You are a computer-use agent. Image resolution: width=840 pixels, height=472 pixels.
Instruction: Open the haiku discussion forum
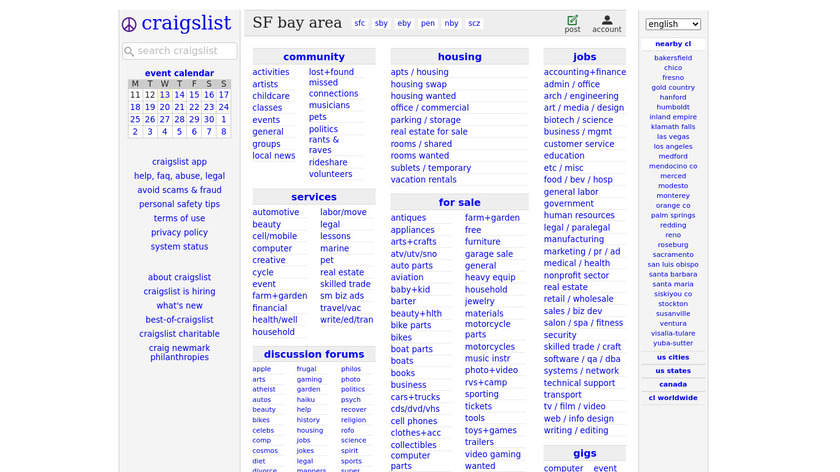pyautogui.click(x=305, y=399)
